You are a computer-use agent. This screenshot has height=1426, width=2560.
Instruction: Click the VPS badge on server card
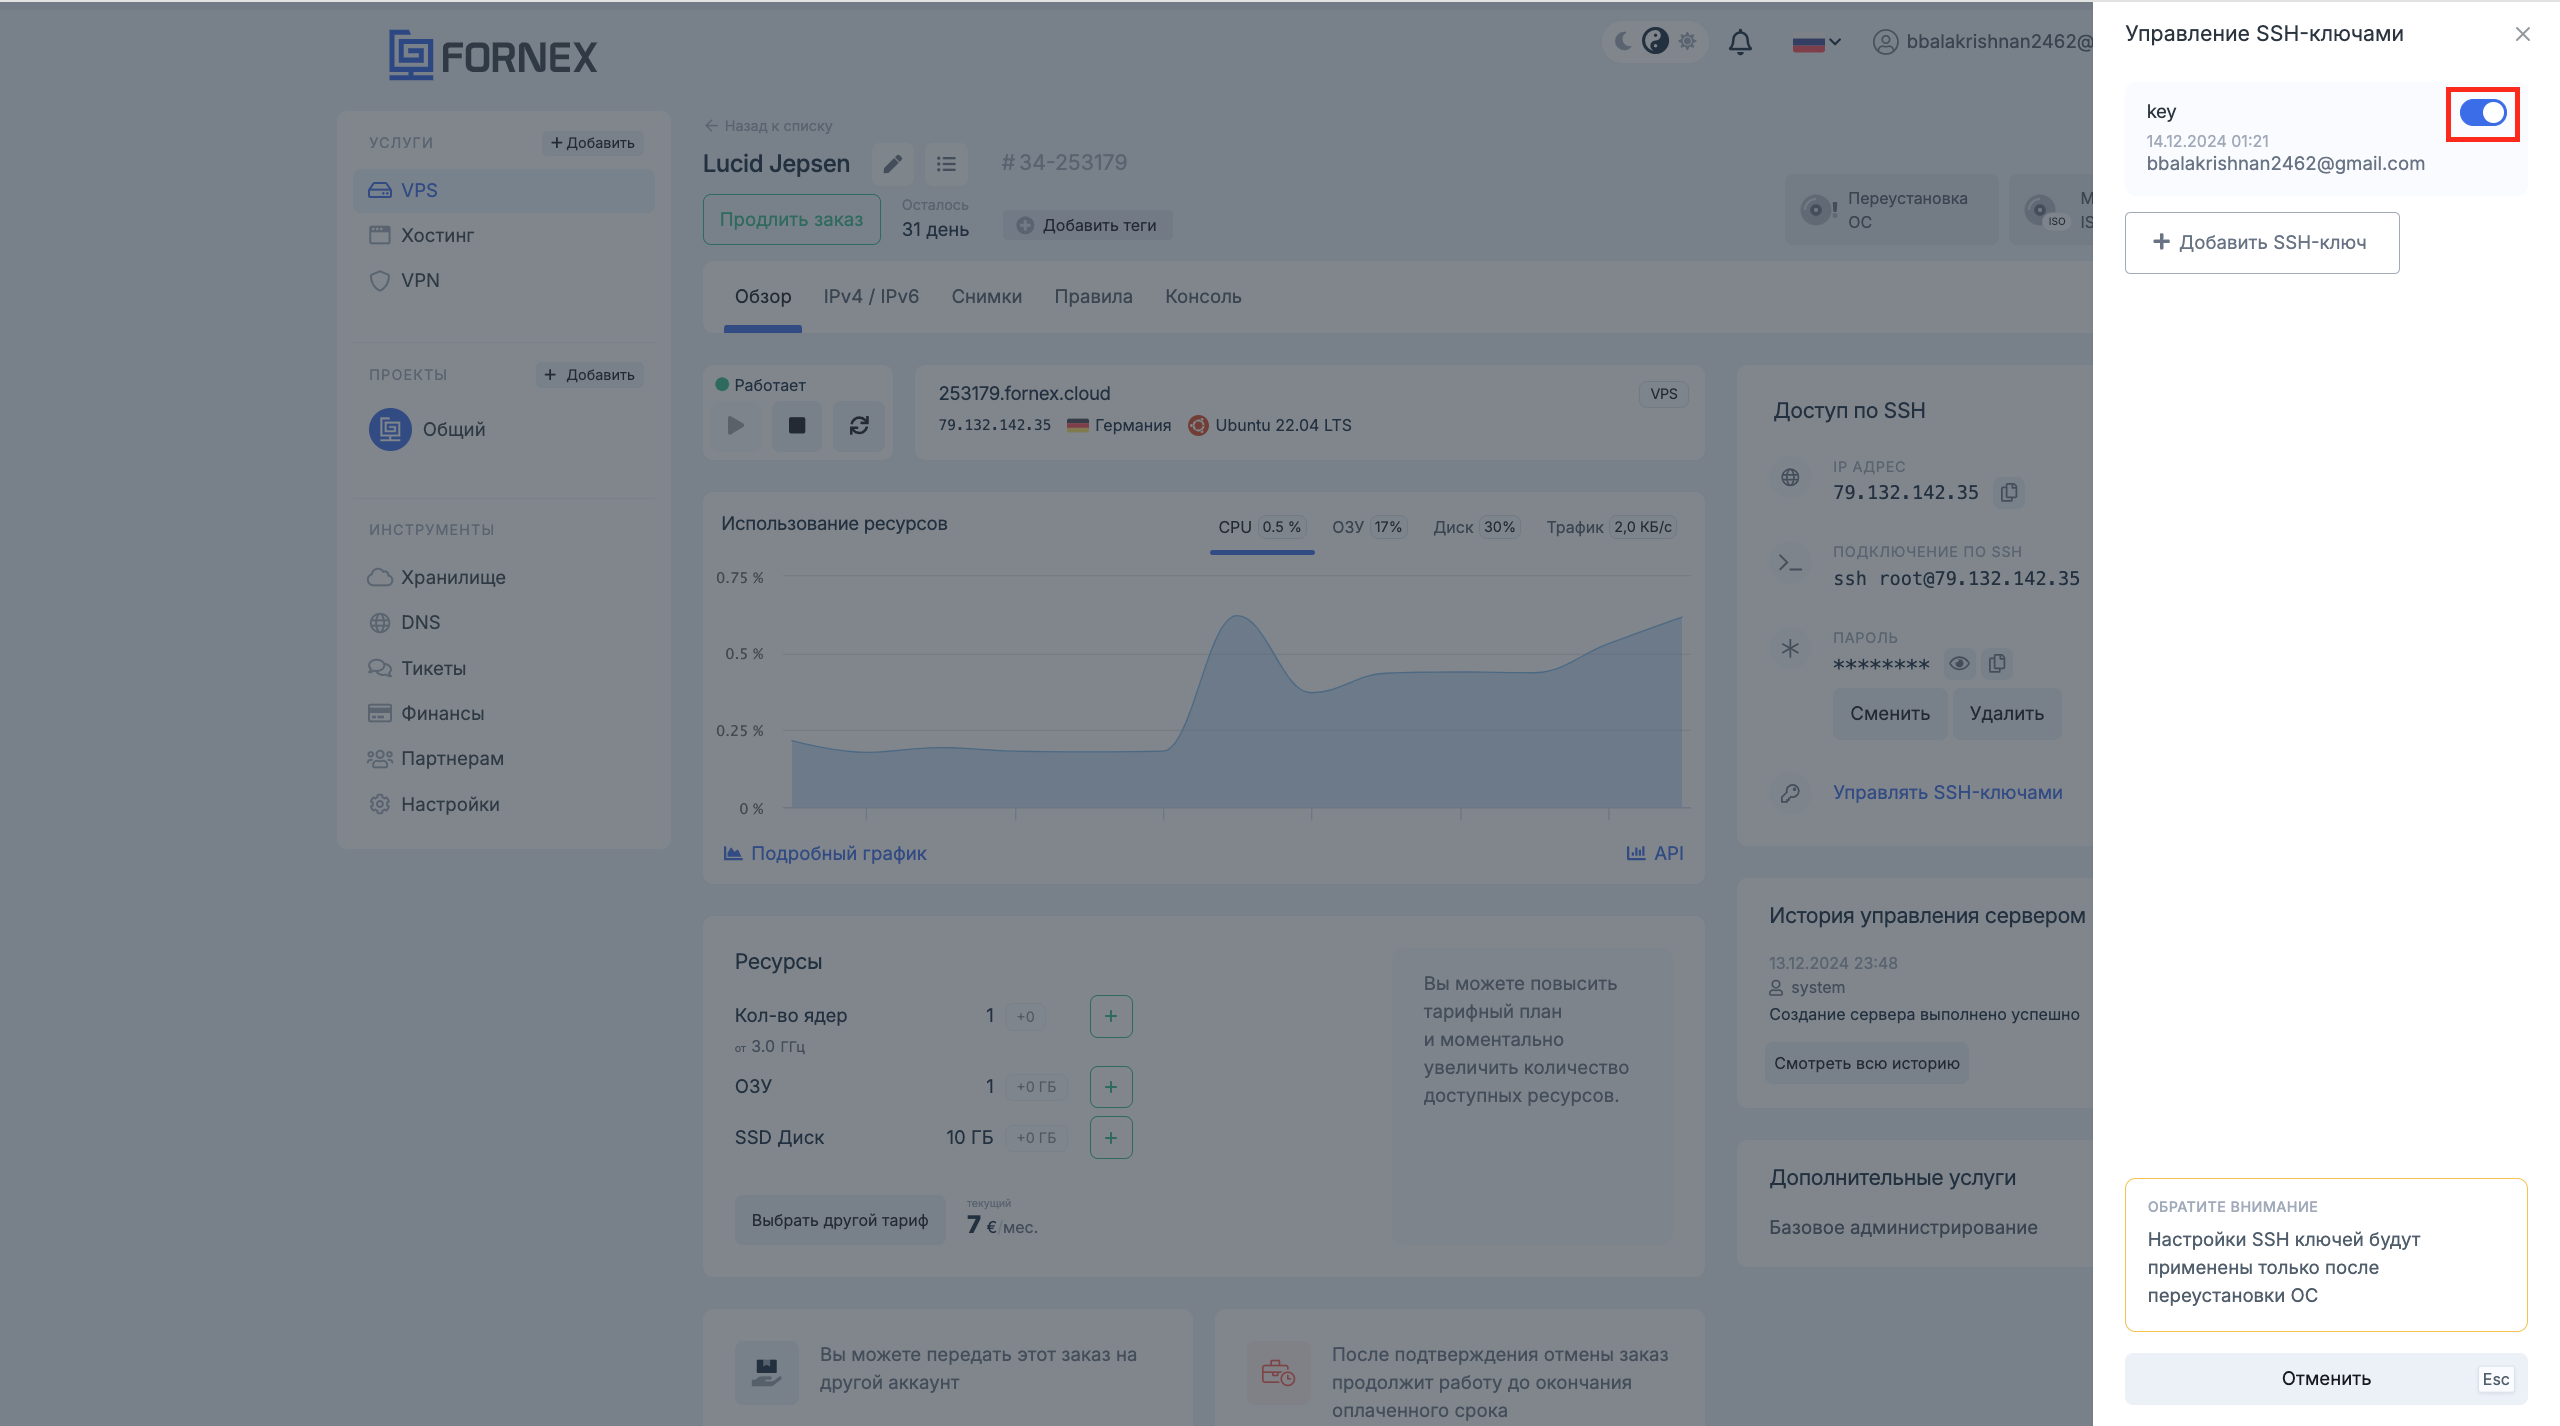(x=1663, y=394)
